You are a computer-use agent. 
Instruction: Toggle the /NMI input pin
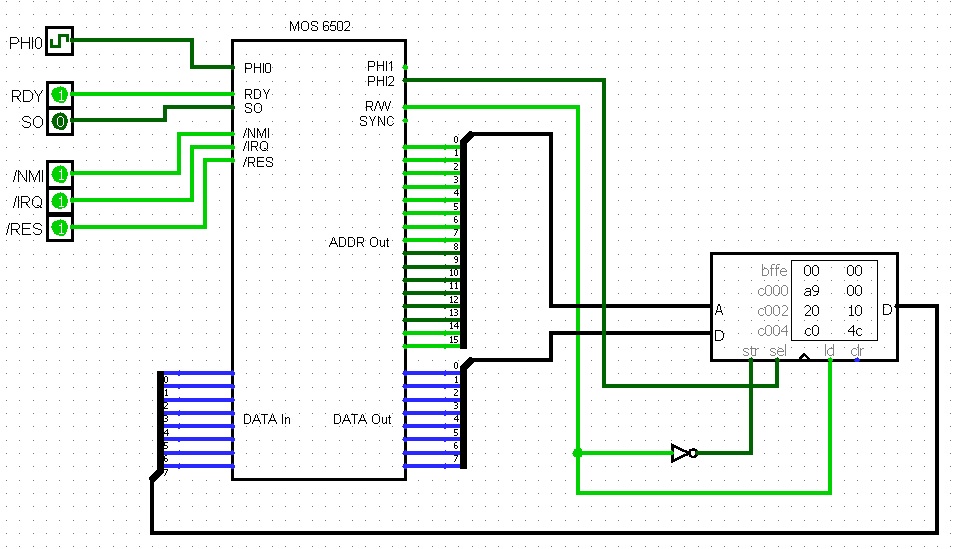(59, 175)
